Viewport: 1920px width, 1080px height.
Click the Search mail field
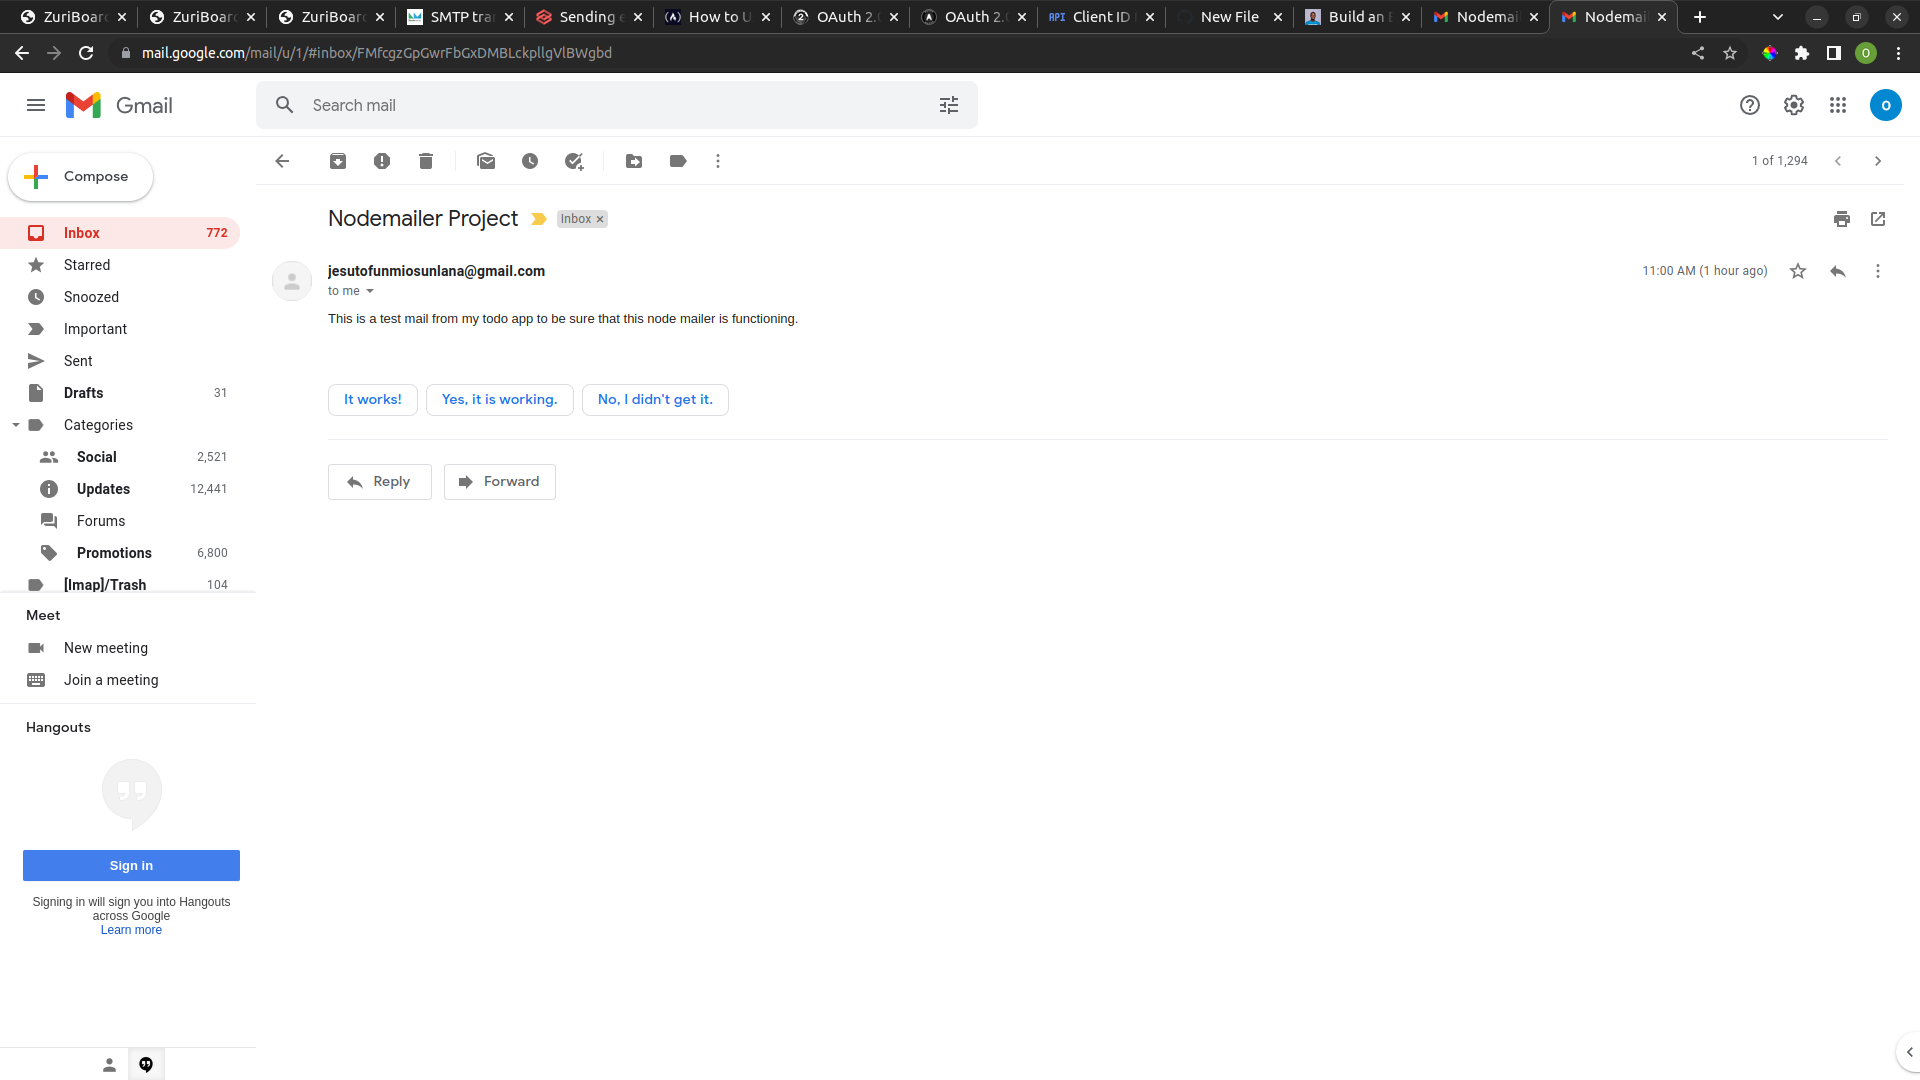click(600, 105)
